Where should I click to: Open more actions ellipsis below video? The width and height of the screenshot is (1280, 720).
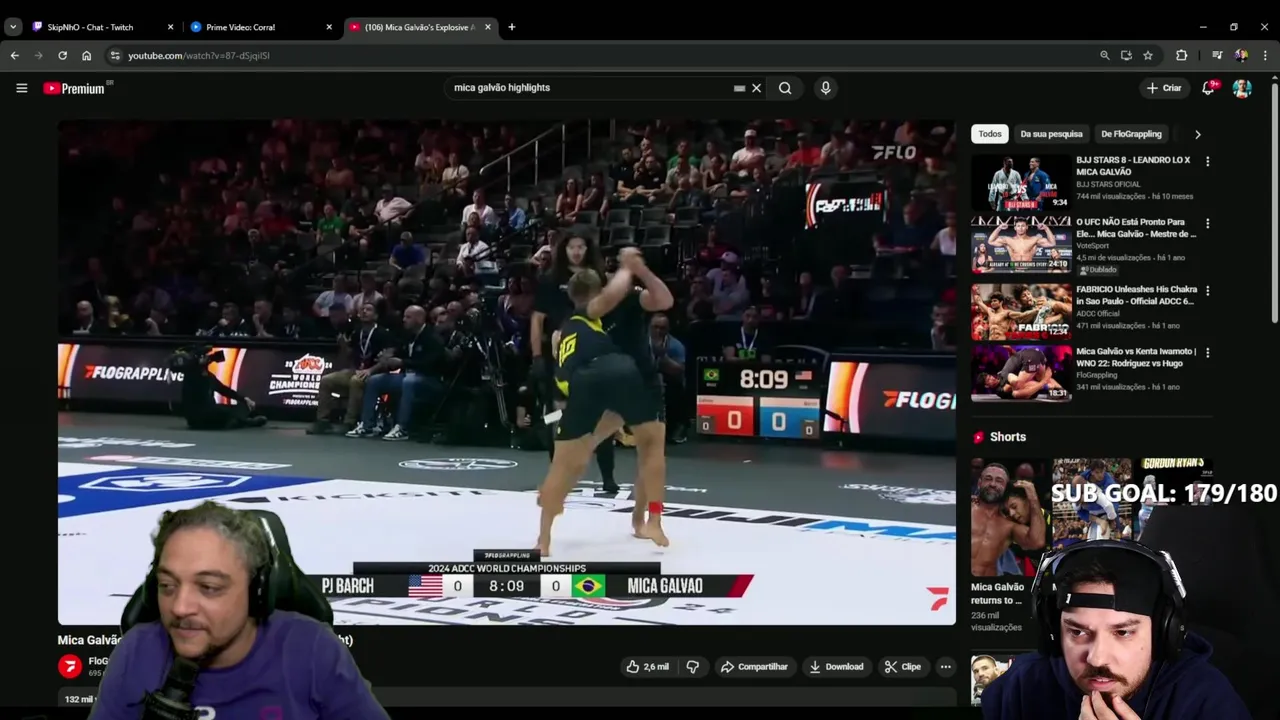pyautogui.click(x=945, y=667)
